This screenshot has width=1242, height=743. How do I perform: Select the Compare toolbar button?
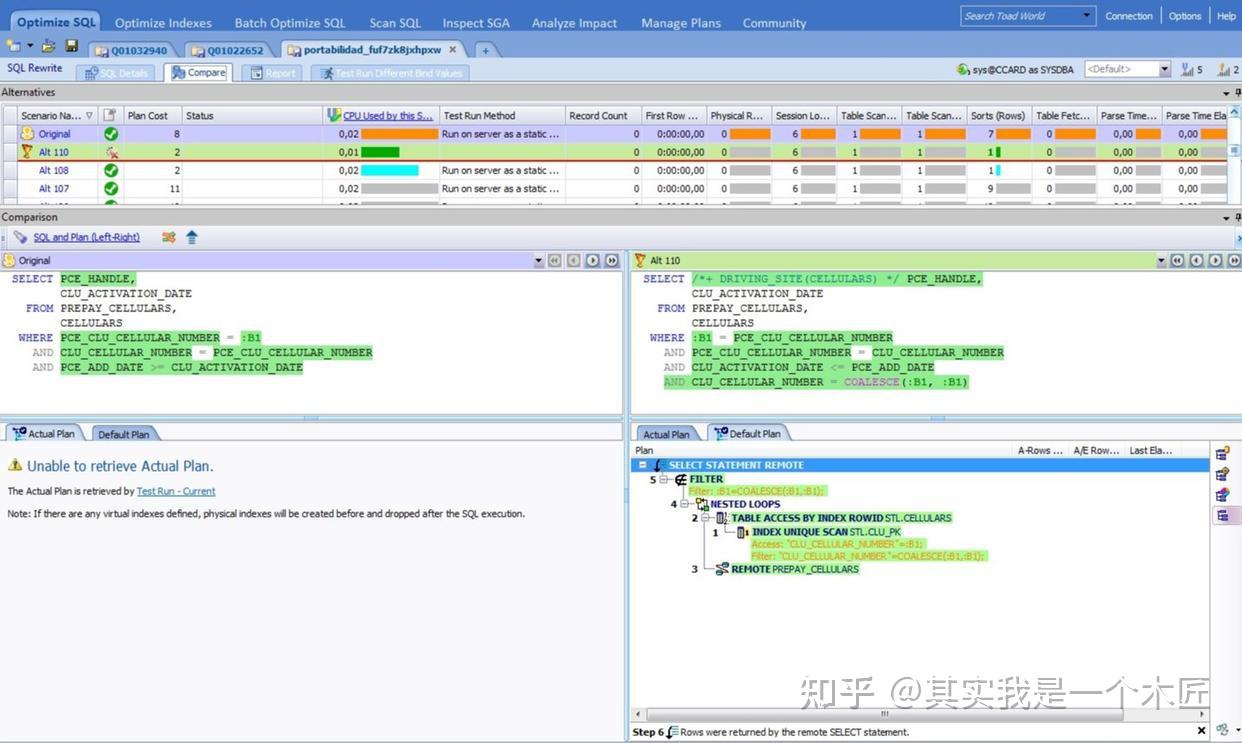(x=198, y=72)
